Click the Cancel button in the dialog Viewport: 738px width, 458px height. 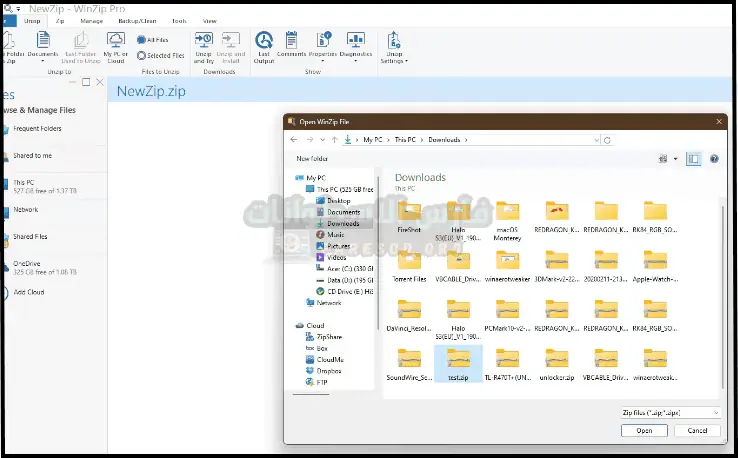[697, 430]
